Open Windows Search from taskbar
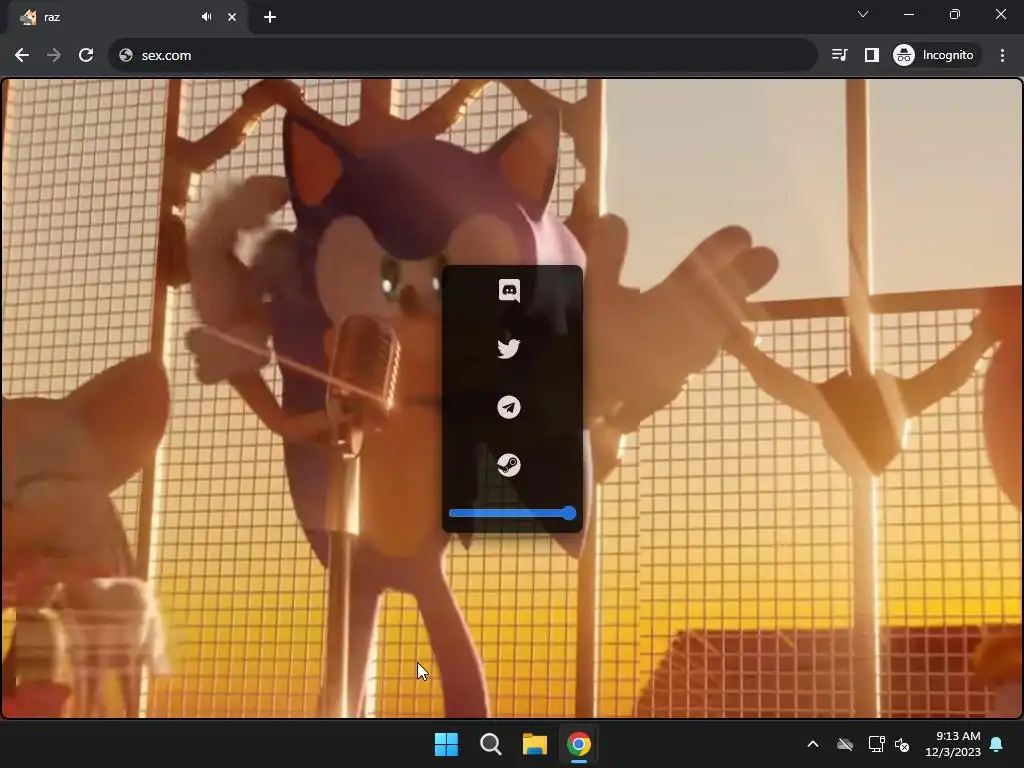The width and height of the screenshot is (1024, 768). click(490, 744)
